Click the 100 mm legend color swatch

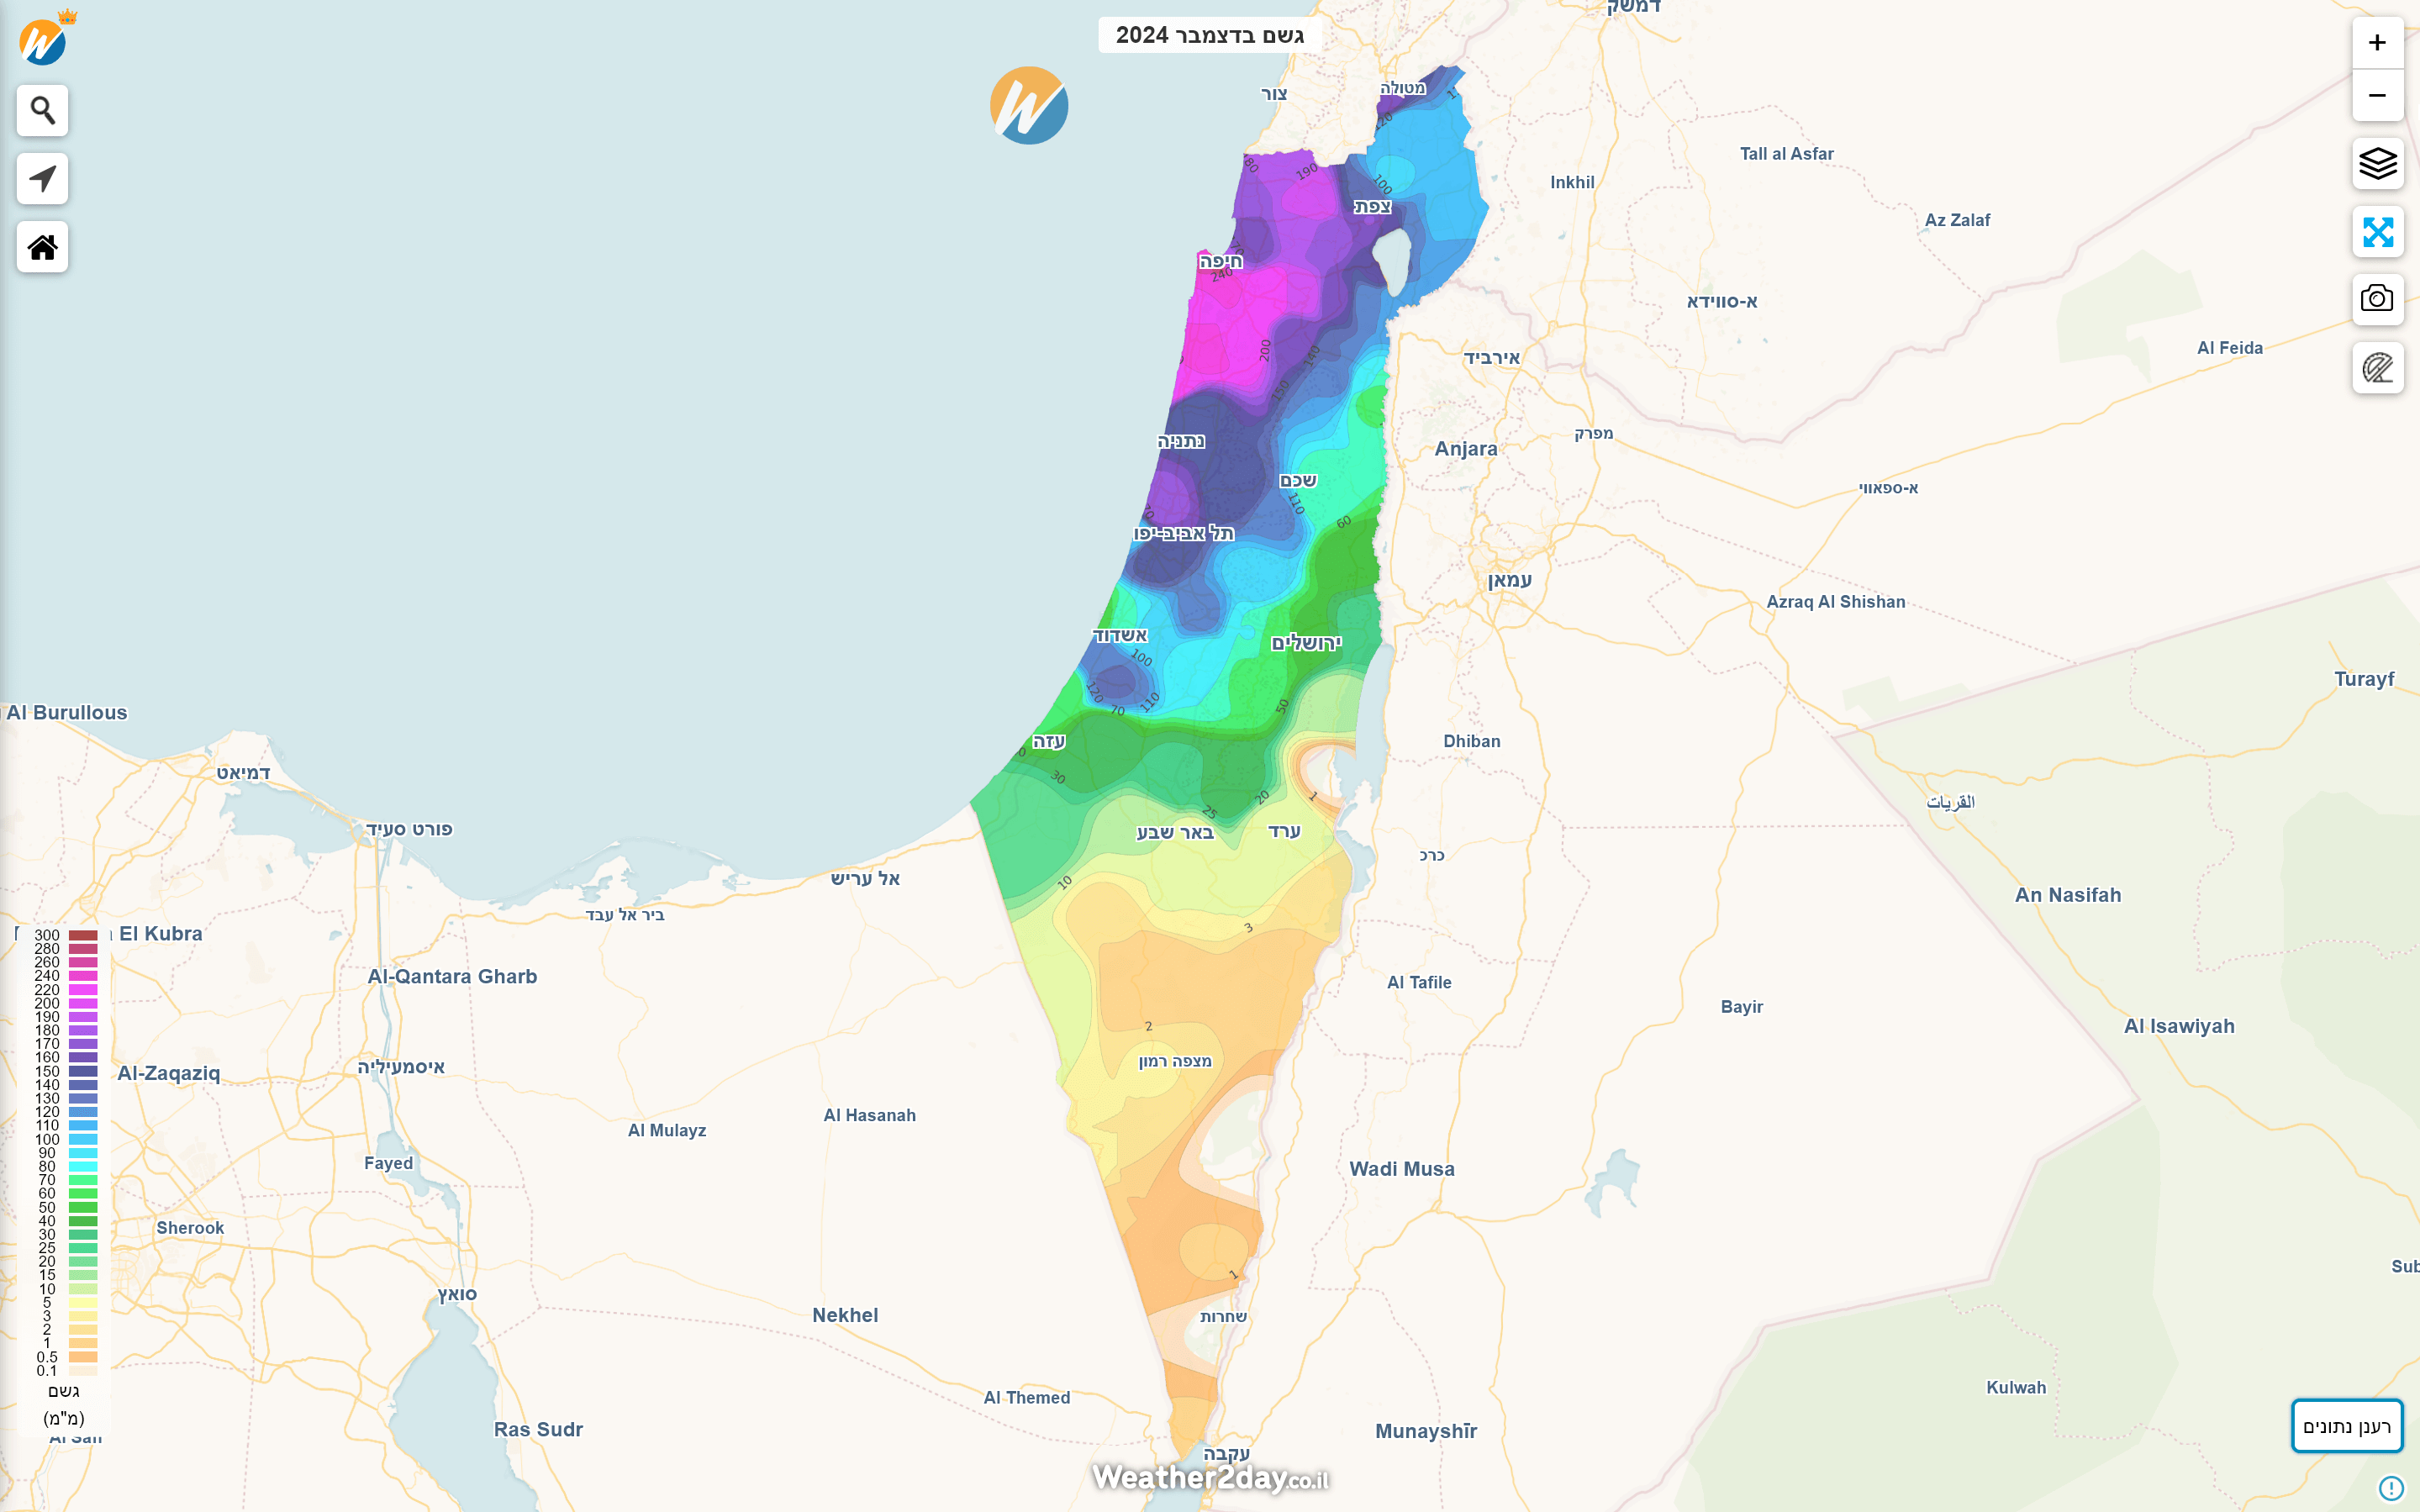(x=83, y=1139)
